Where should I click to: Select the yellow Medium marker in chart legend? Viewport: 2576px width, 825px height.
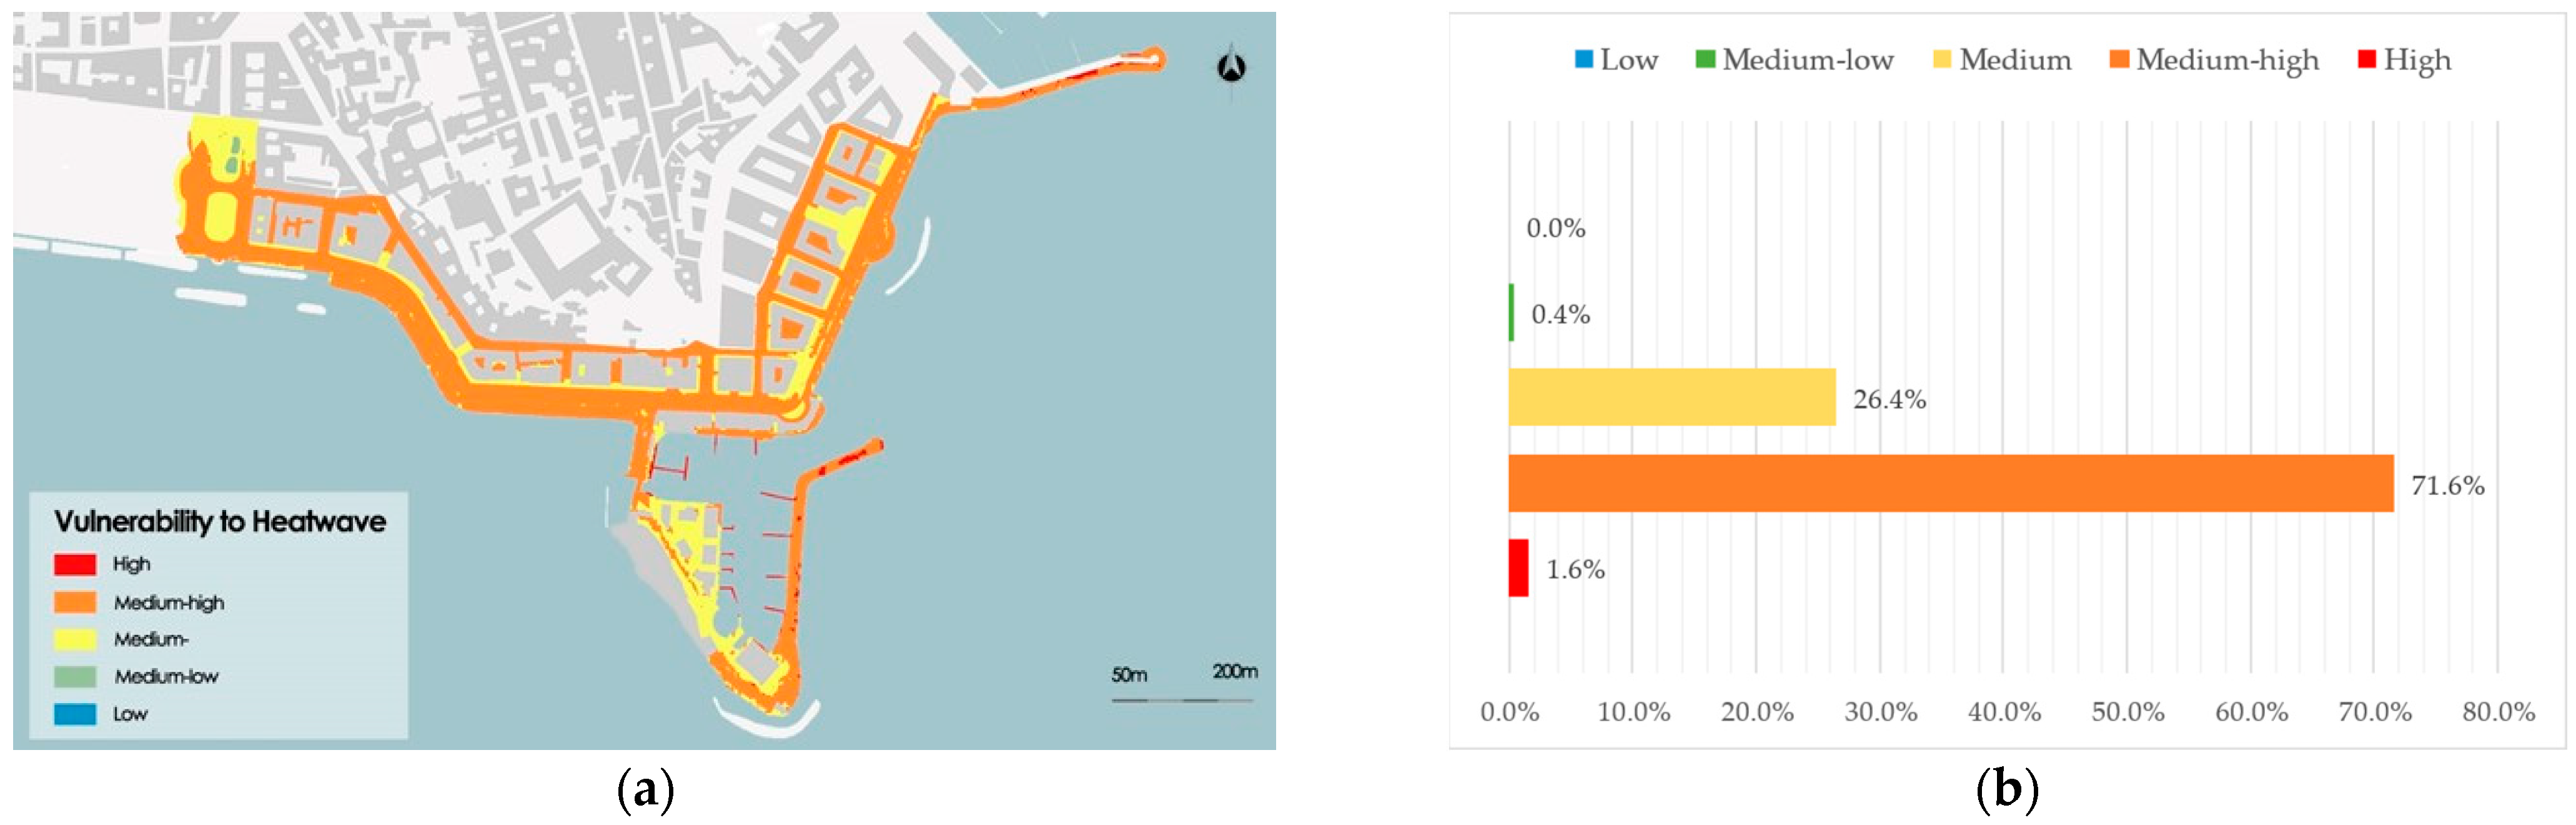pos(1942,59)
